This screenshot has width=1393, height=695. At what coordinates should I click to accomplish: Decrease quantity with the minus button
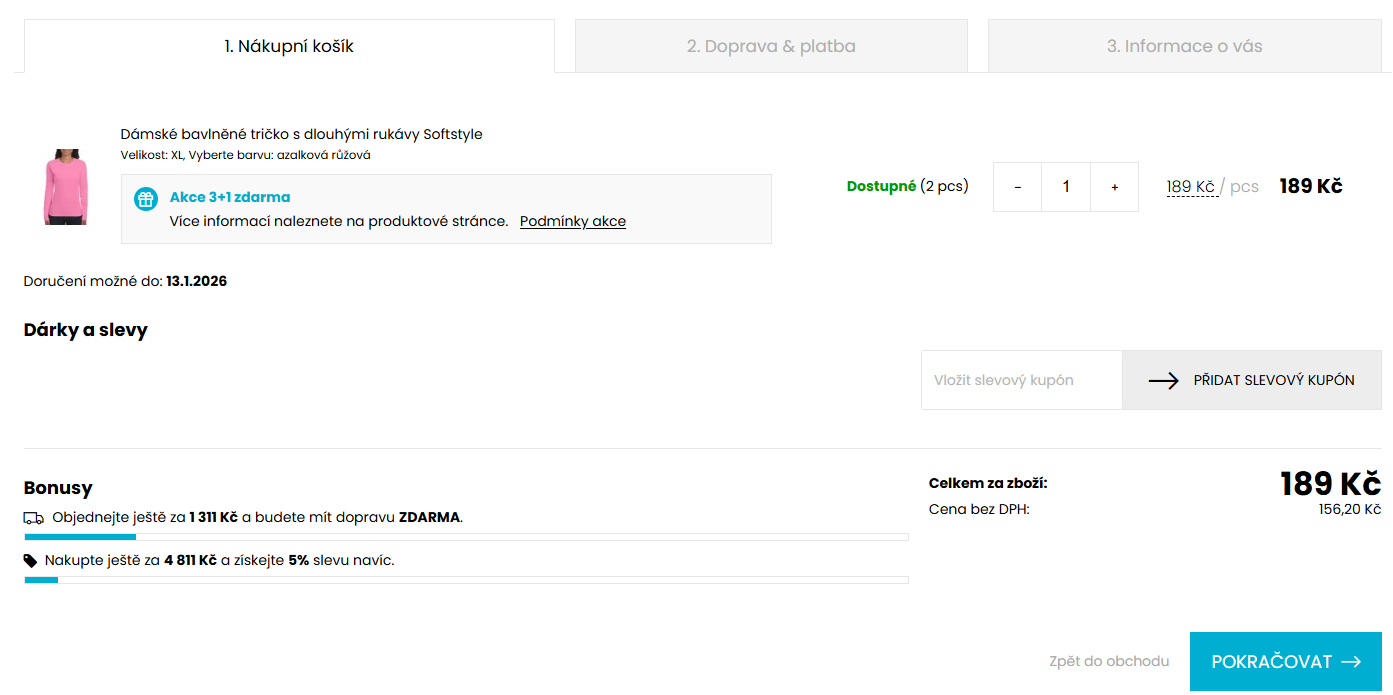click(1017, 187)
